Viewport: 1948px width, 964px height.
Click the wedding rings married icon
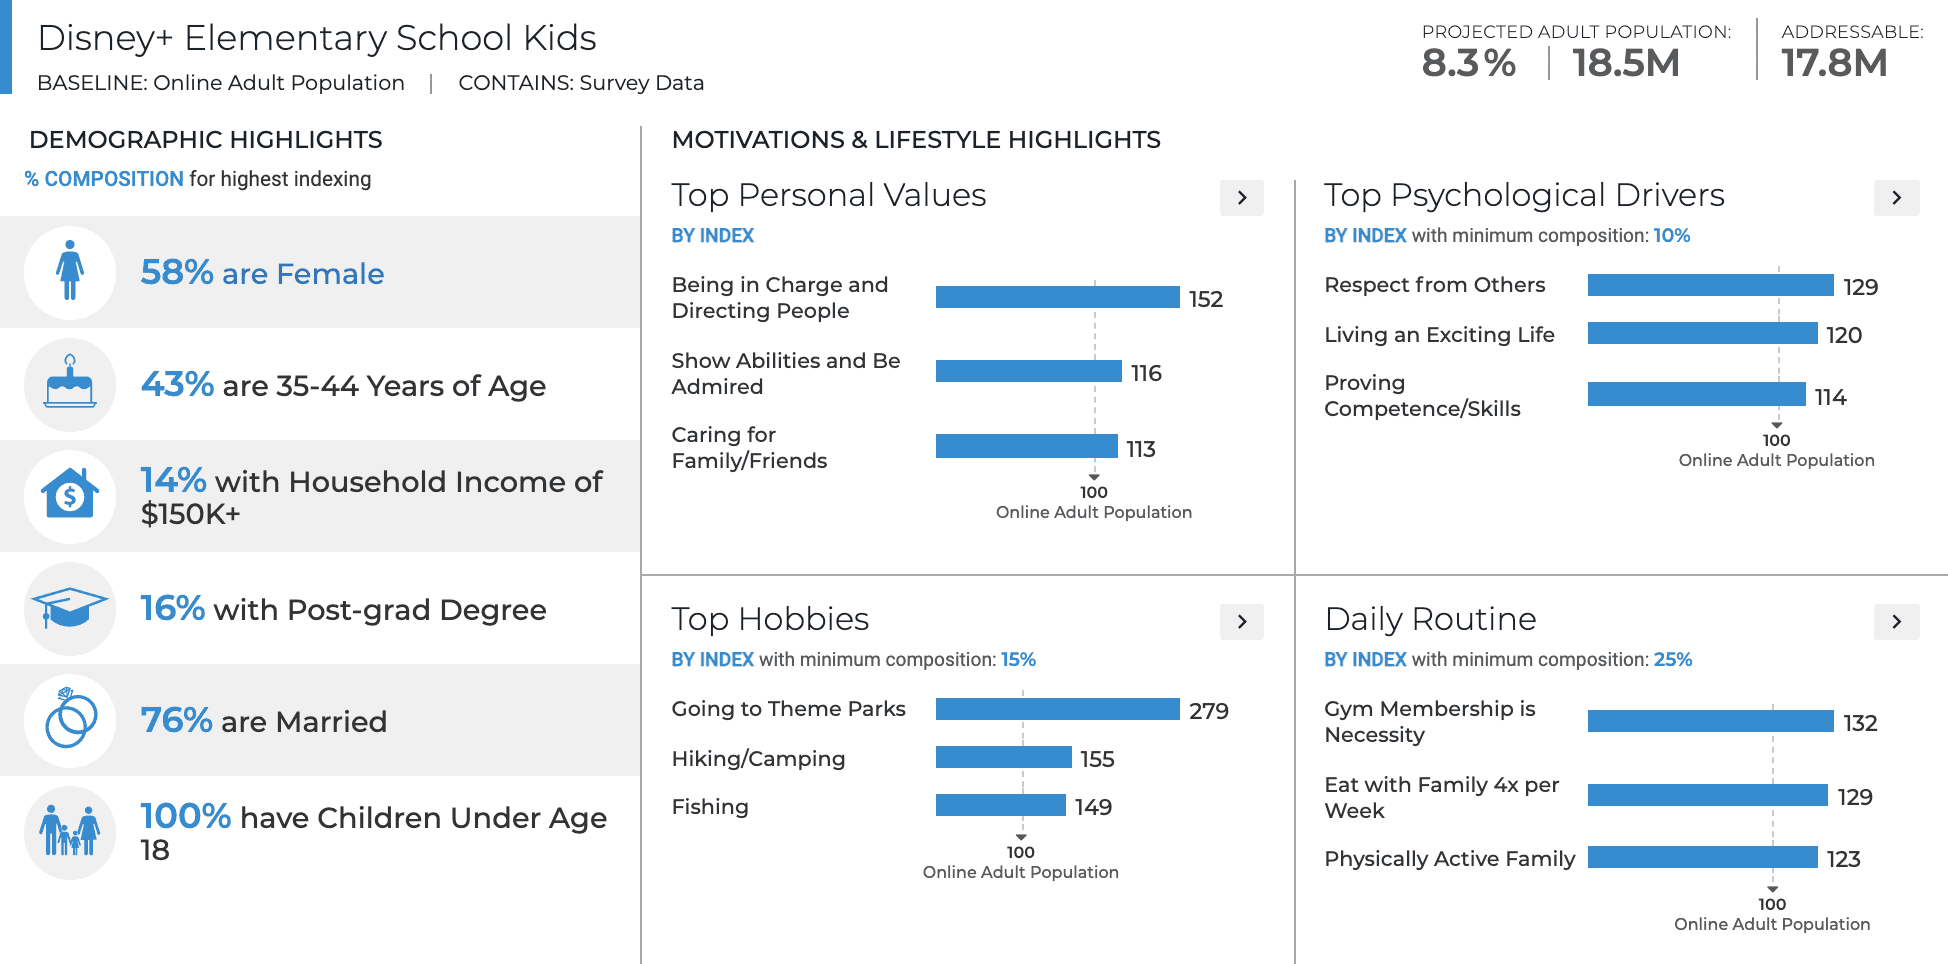tap(70, 720)
